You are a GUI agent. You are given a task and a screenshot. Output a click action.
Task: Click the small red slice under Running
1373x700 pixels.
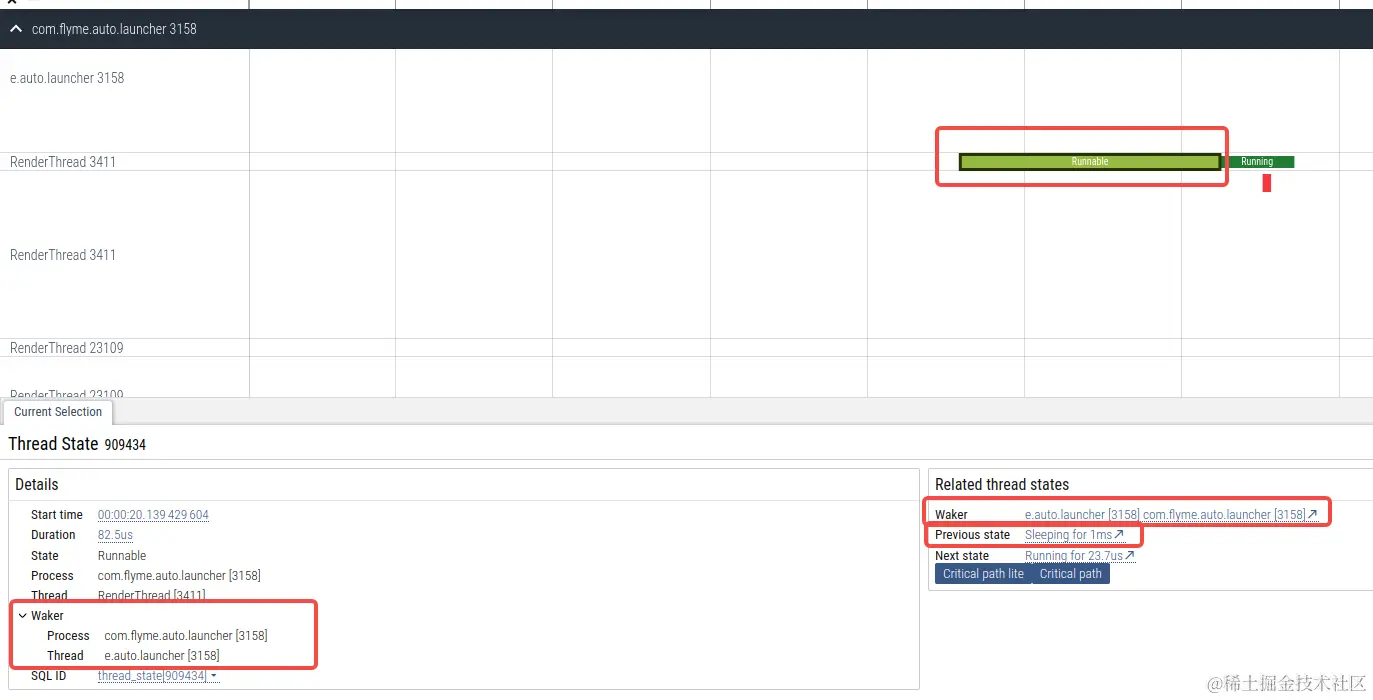(x=1267, y=183)
